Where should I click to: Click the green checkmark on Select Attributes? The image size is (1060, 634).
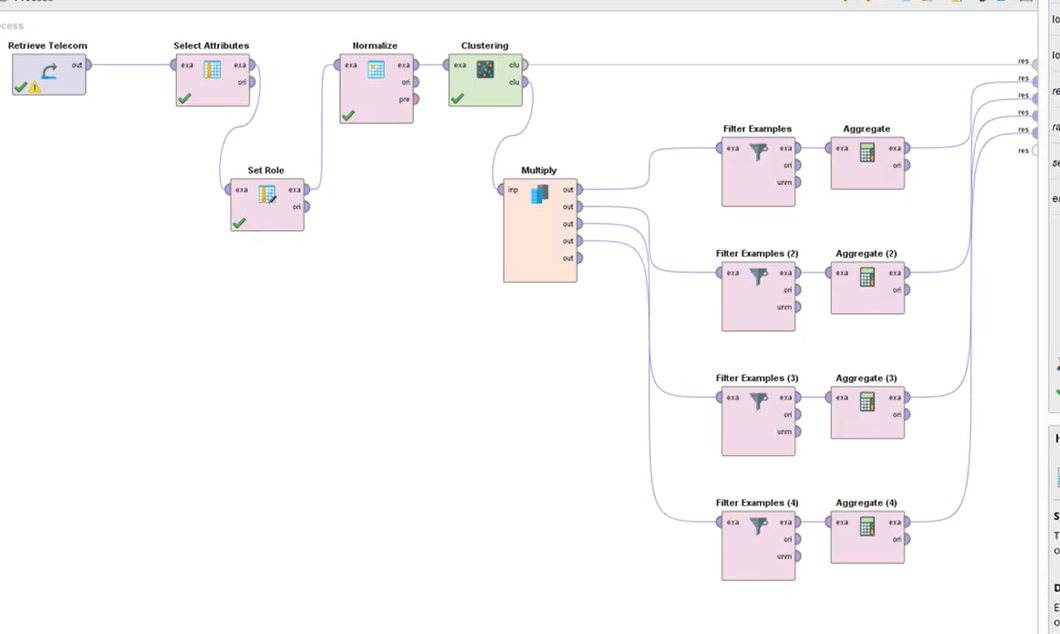pyautogui.click(x=184, y=99)
